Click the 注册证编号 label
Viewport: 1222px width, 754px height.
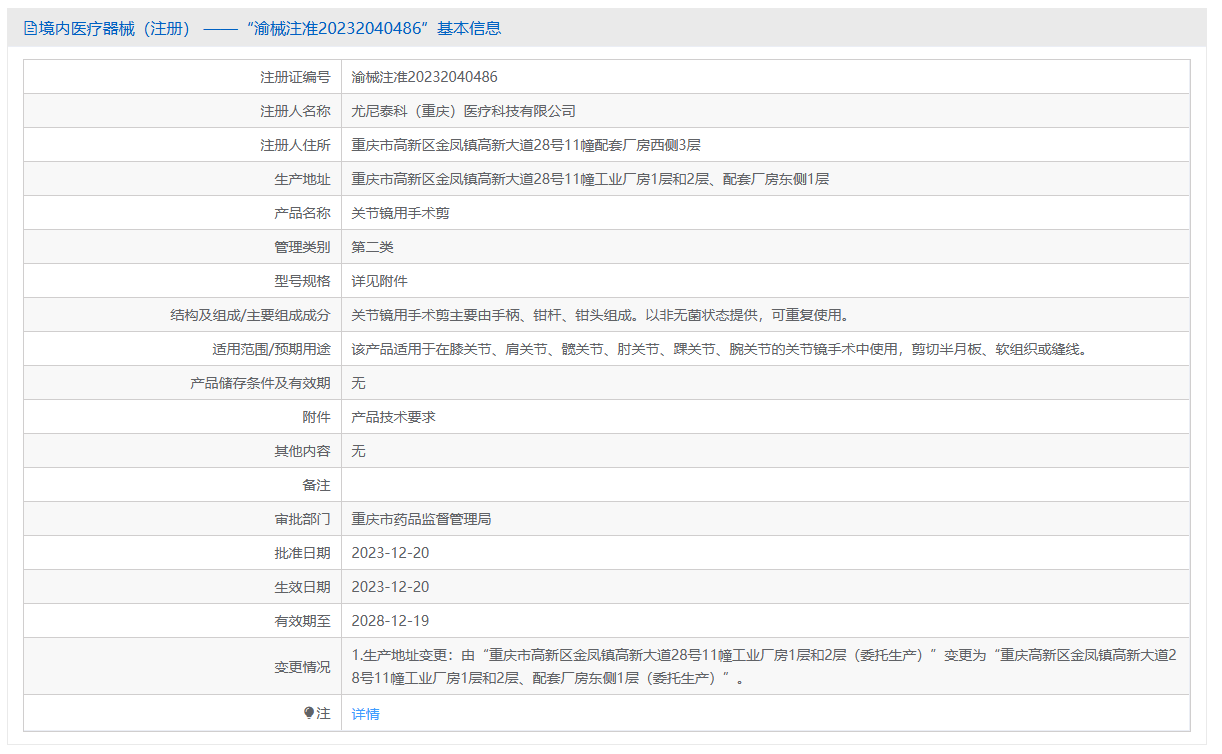point(295,77)
